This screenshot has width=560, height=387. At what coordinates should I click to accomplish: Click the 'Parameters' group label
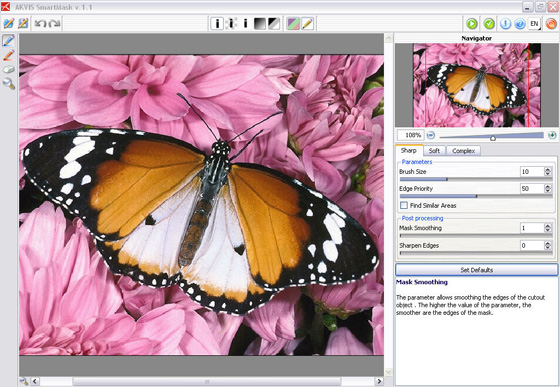[x=417, y=162]
